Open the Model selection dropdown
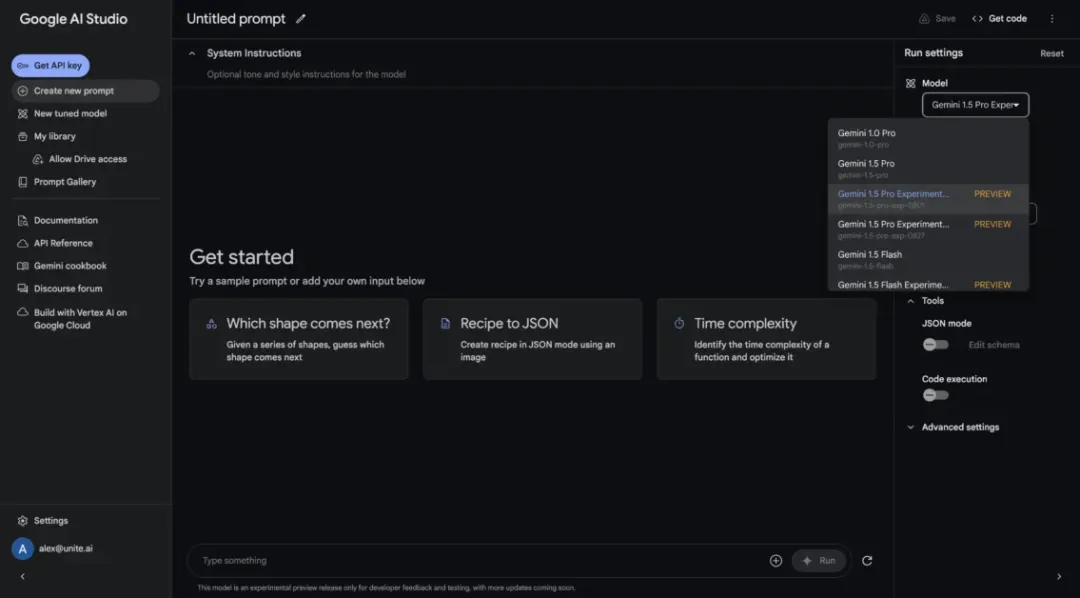This screenshot has height=598, width=1080. pos(975,105)
